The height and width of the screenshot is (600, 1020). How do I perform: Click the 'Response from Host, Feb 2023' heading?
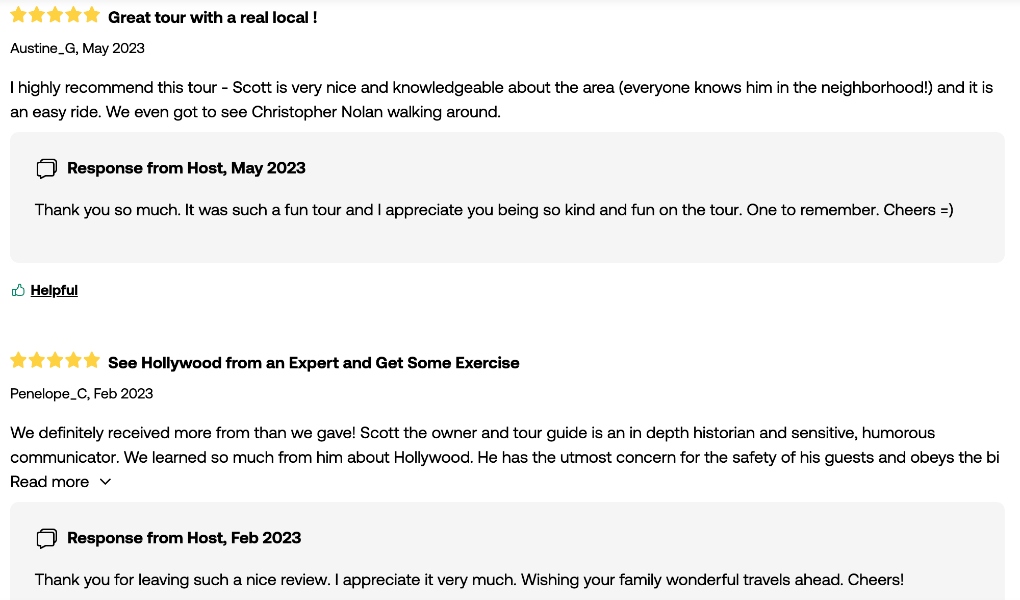pos(184,538)
